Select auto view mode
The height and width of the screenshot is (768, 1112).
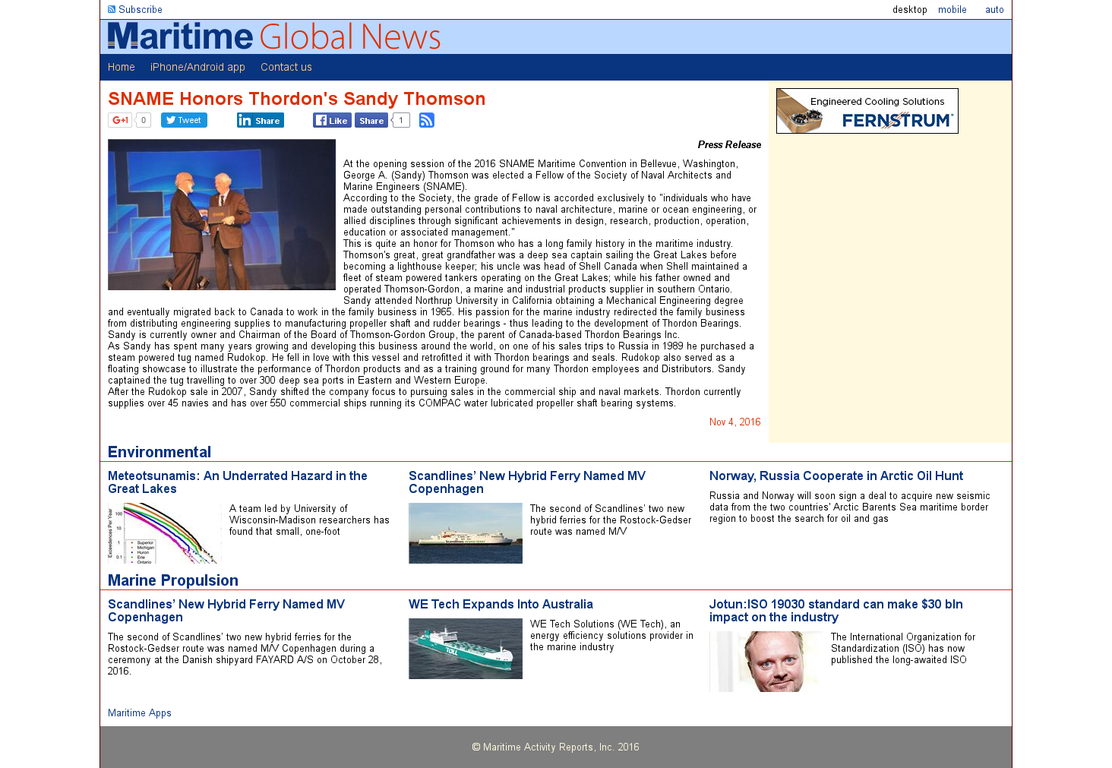click(x=994, y=9)
